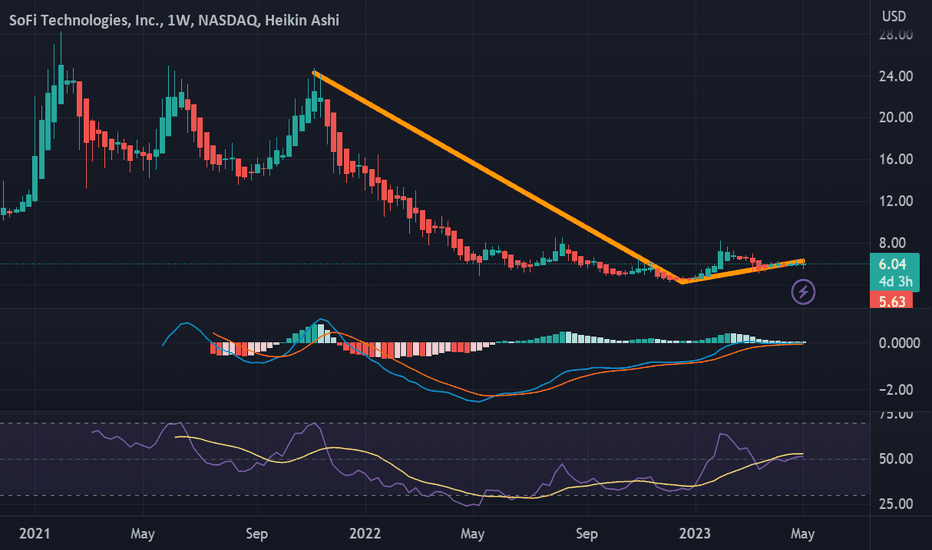Click the SoFi Technologies, Inc. chart title

pyautogui.click(x=174, y=20)
